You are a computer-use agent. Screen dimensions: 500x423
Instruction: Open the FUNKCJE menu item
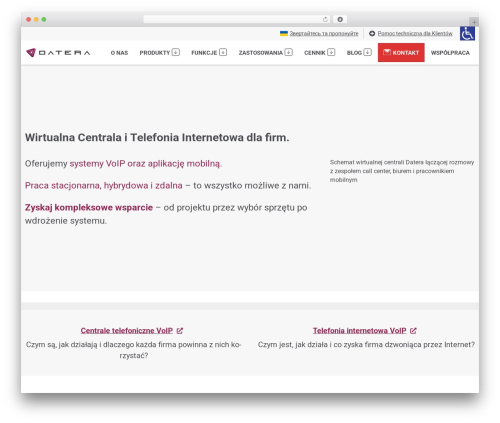[x=204, y=53]
